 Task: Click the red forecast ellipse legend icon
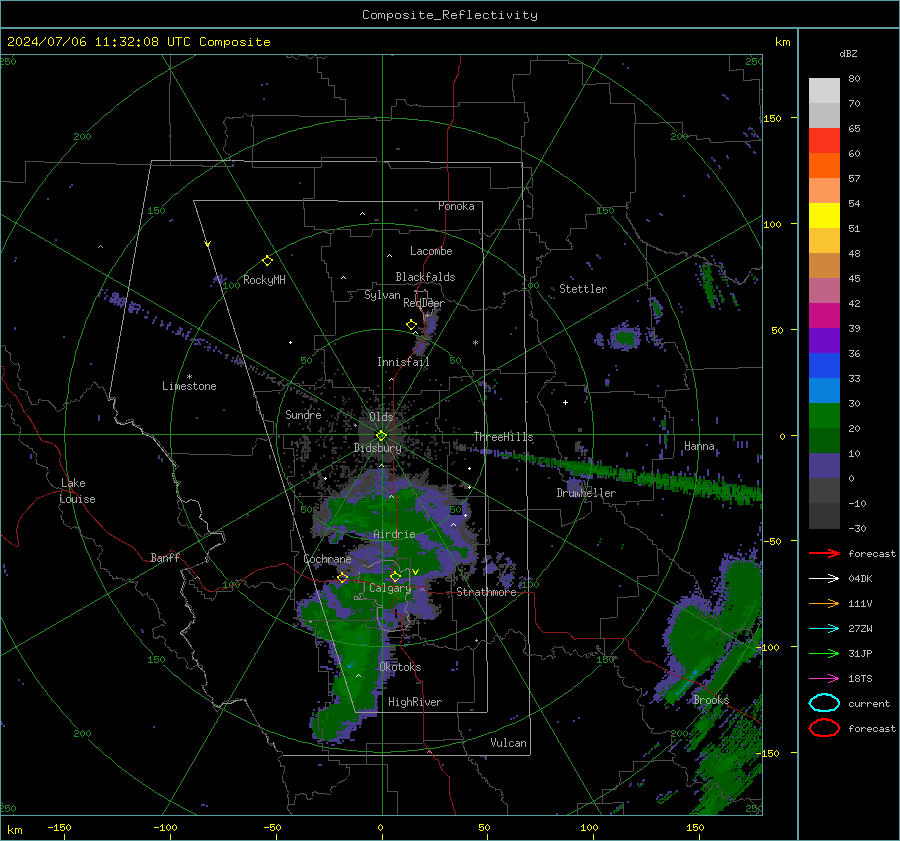coord(824,728)
